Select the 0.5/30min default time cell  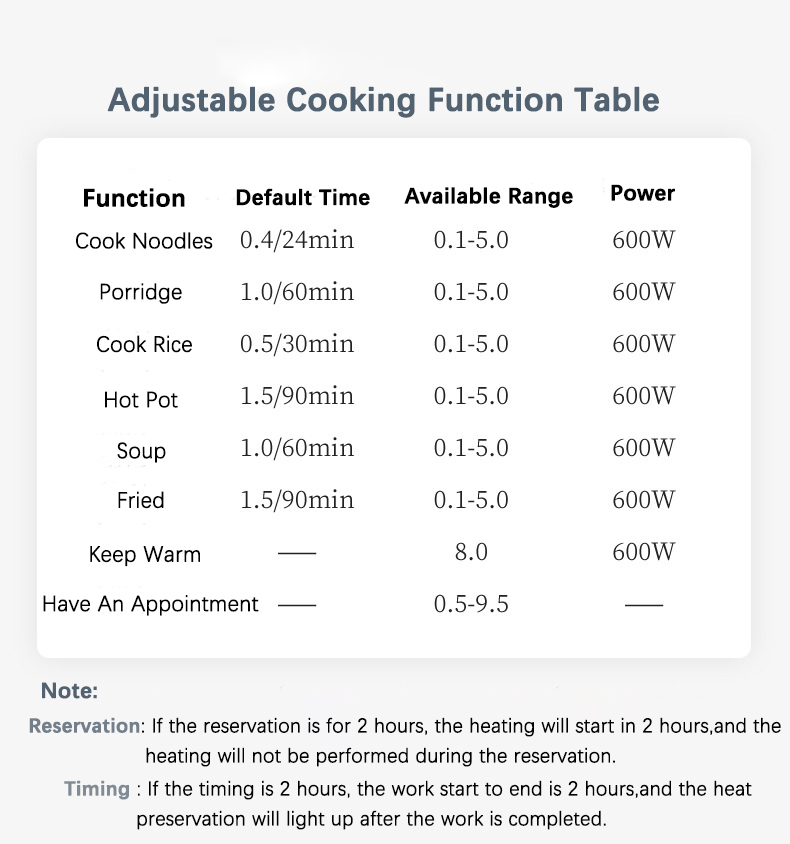tap(297, 344)
